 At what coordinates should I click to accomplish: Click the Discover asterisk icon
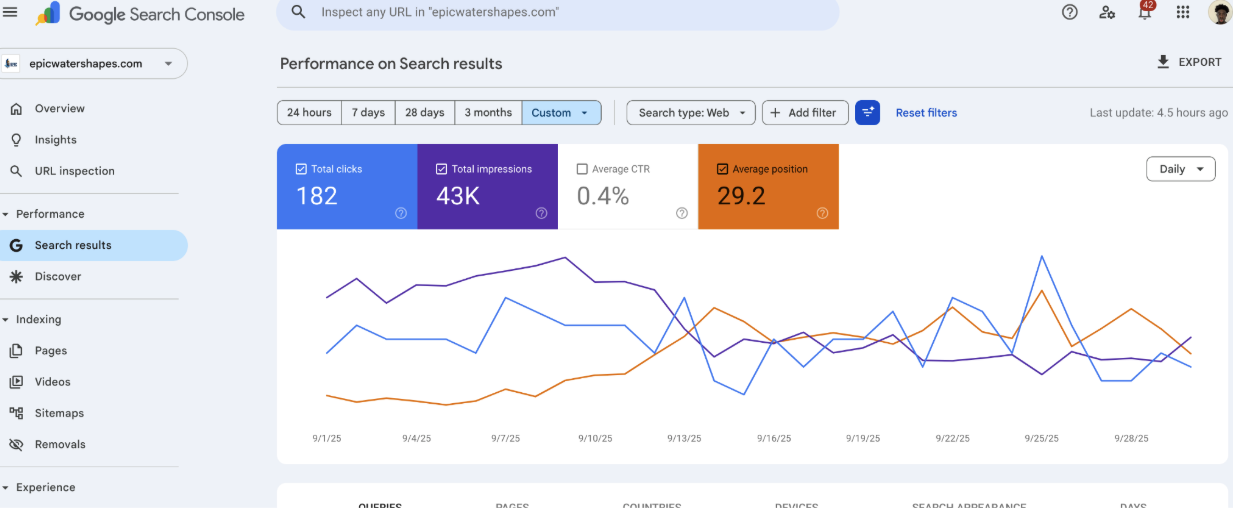coord(16,276)
